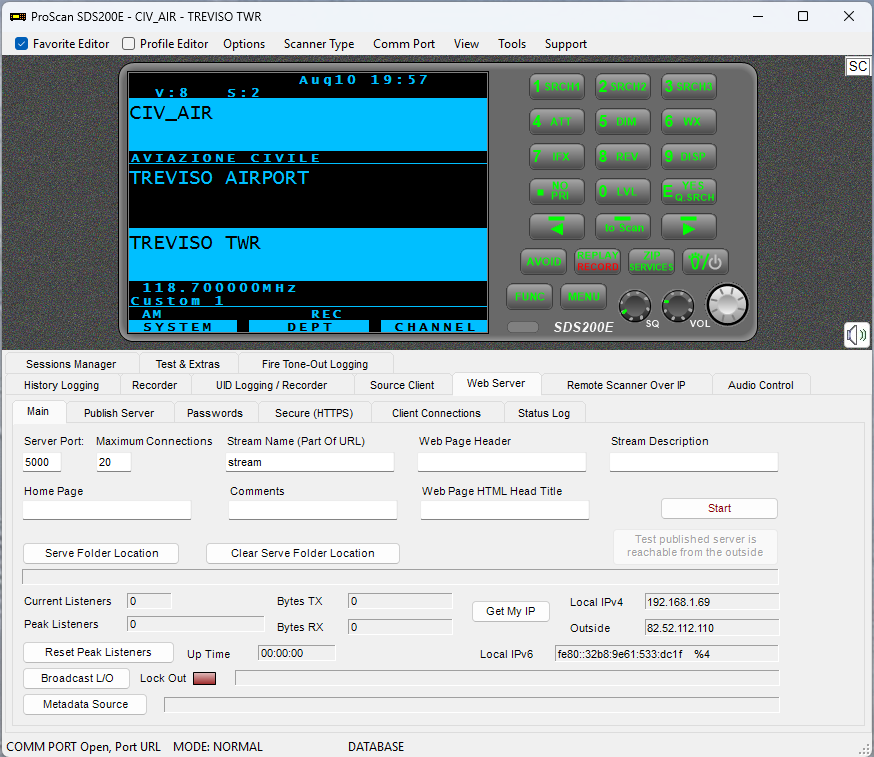Click the 3 SRCH3 keypad key
This screenshot has width=874, height=757.
pyautogui.click(x=688, y=86)
